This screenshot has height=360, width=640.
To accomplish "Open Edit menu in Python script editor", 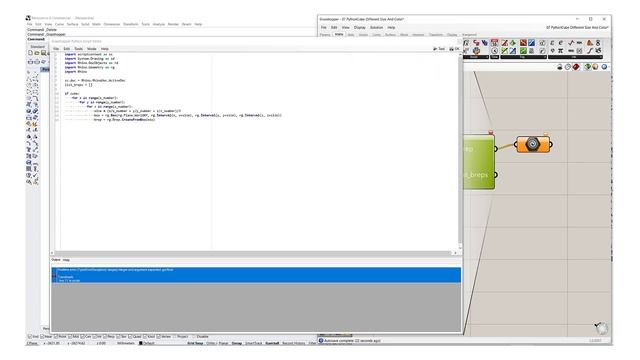I will point(67,49).
